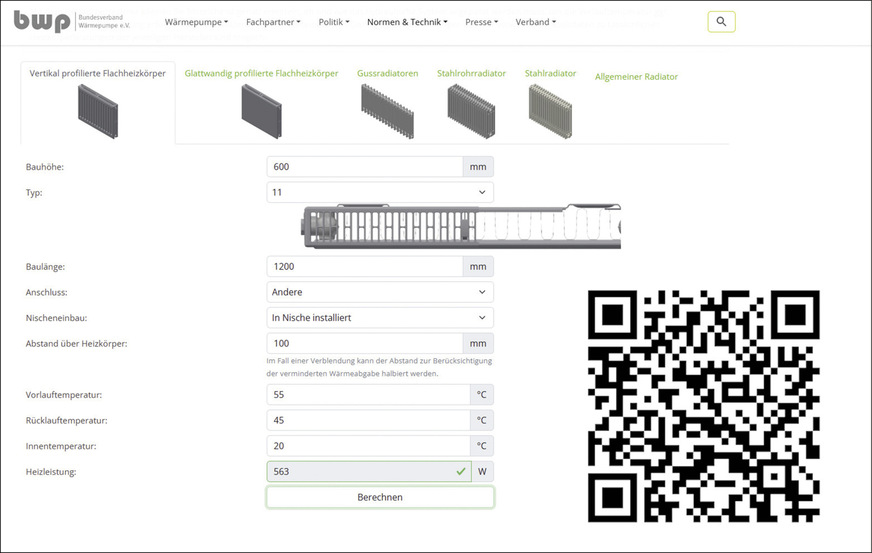The image size is (872, 553).
Task: Open the Fachpartner menu
Action: point(273,22)
